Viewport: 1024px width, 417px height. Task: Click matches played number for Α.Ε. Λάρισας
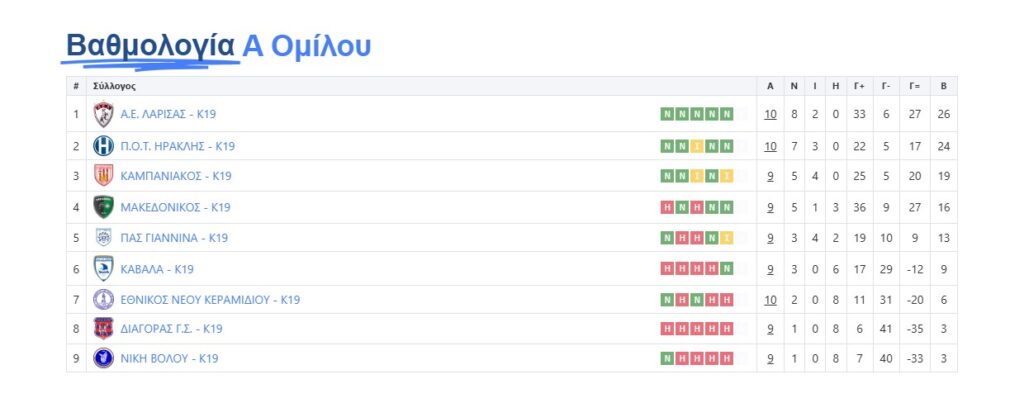[x=770, y=114]
